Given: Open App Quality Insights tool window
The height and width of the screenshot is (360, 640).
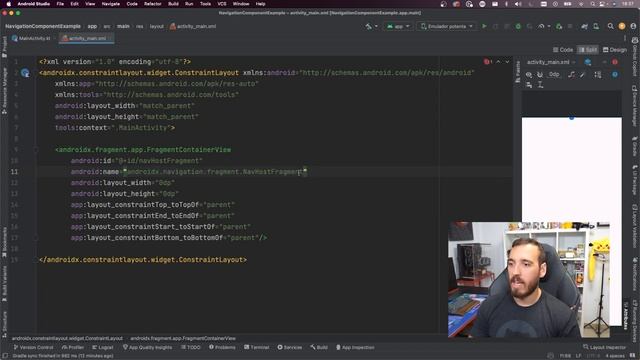Looking at the screenshot, I should coord(147,347).
